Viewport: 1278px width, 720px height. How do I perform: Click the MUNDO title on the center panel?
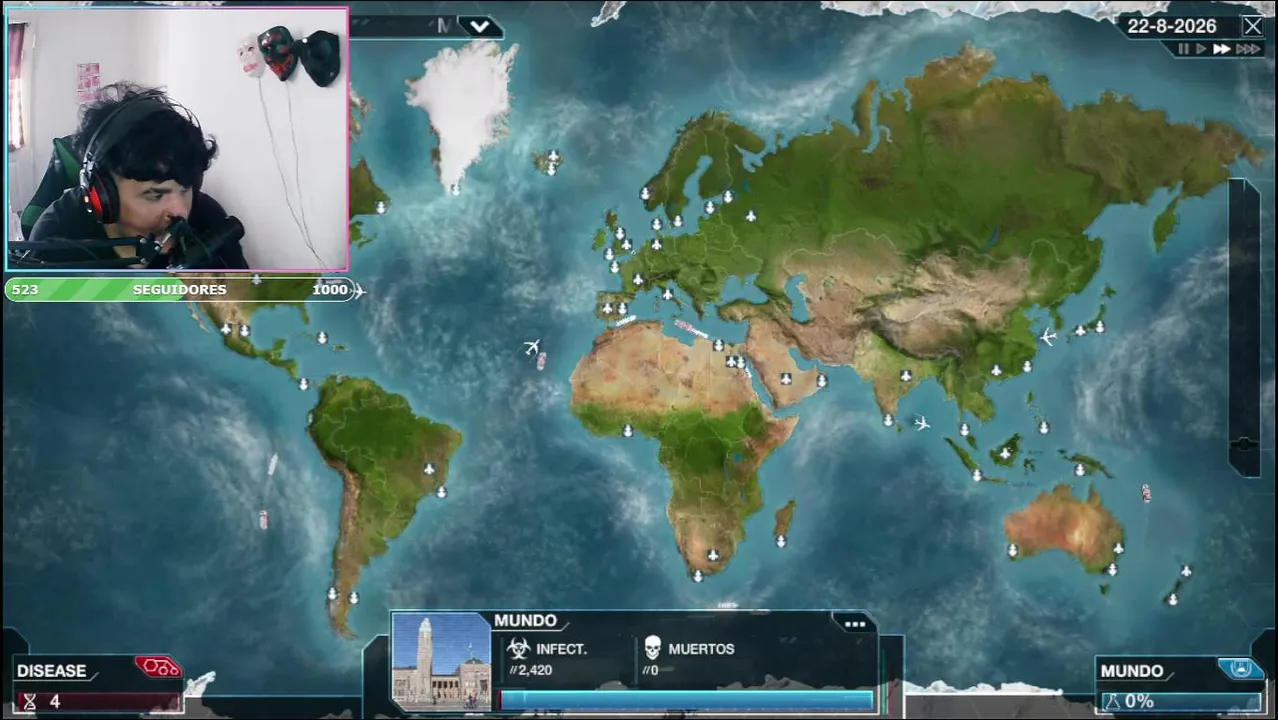tap(525, 621)
